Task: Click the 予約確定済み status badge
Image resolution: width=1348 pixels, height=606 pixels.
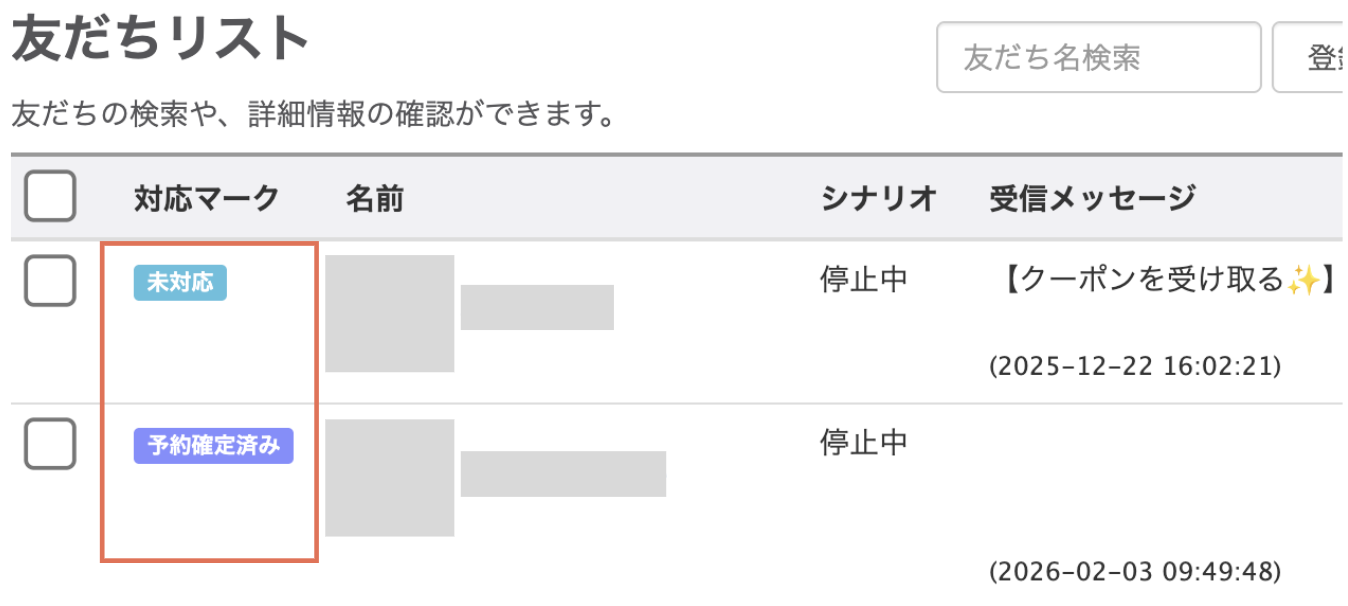Action: (213, 447)
